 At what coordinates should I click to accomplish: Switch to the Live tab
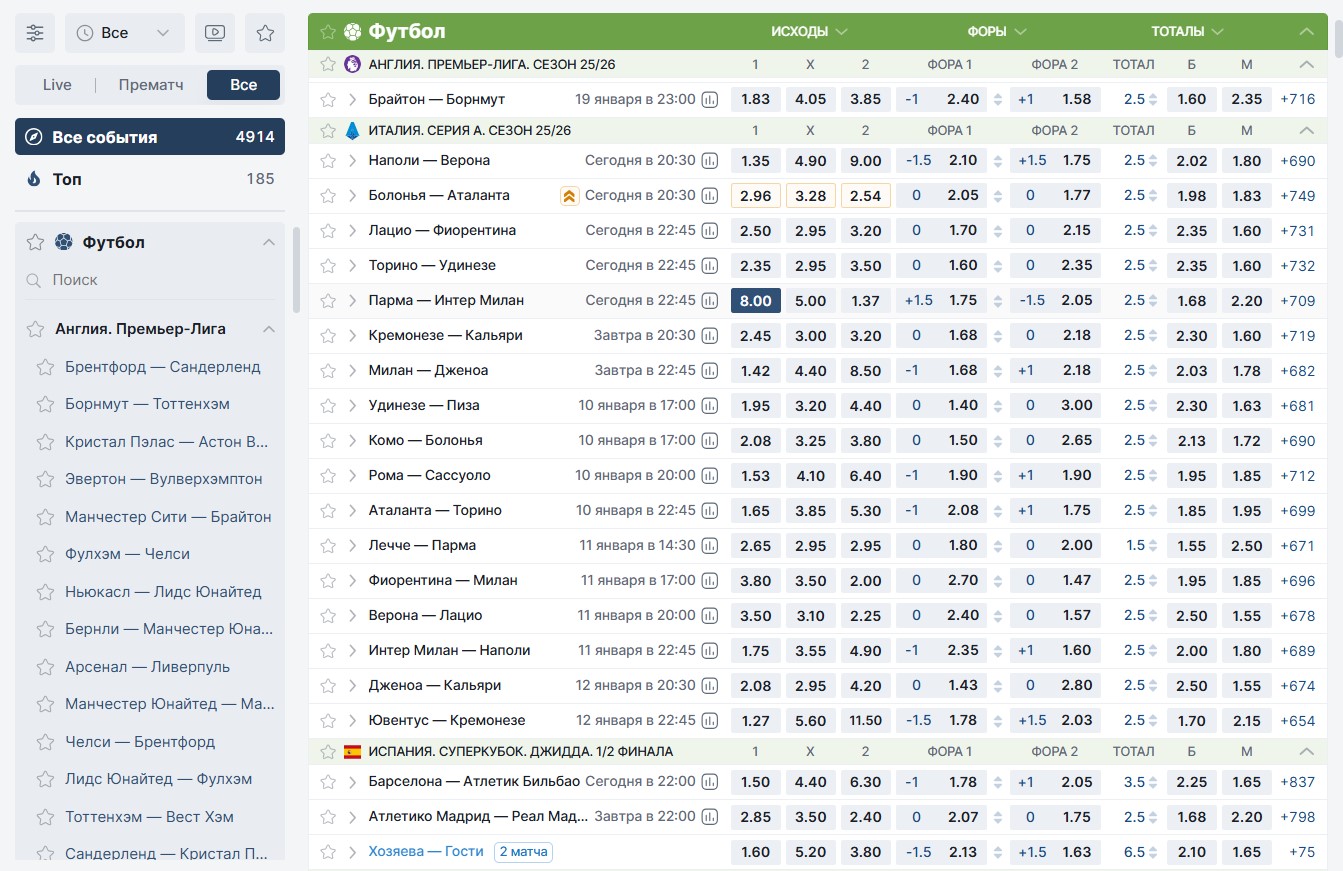(x=57, y=85)
